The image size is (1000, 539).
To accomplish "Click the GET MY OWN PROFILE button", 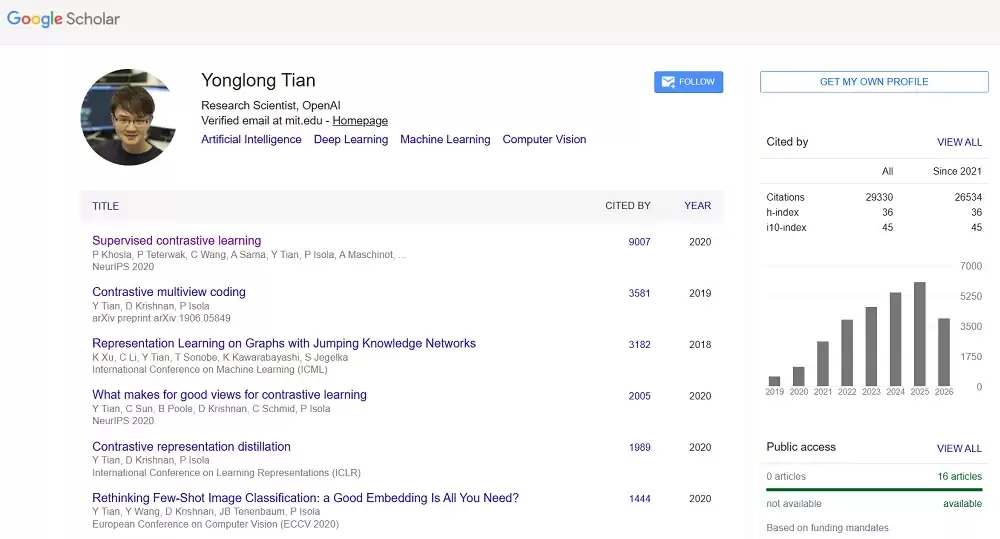I will tap(874, 82).
